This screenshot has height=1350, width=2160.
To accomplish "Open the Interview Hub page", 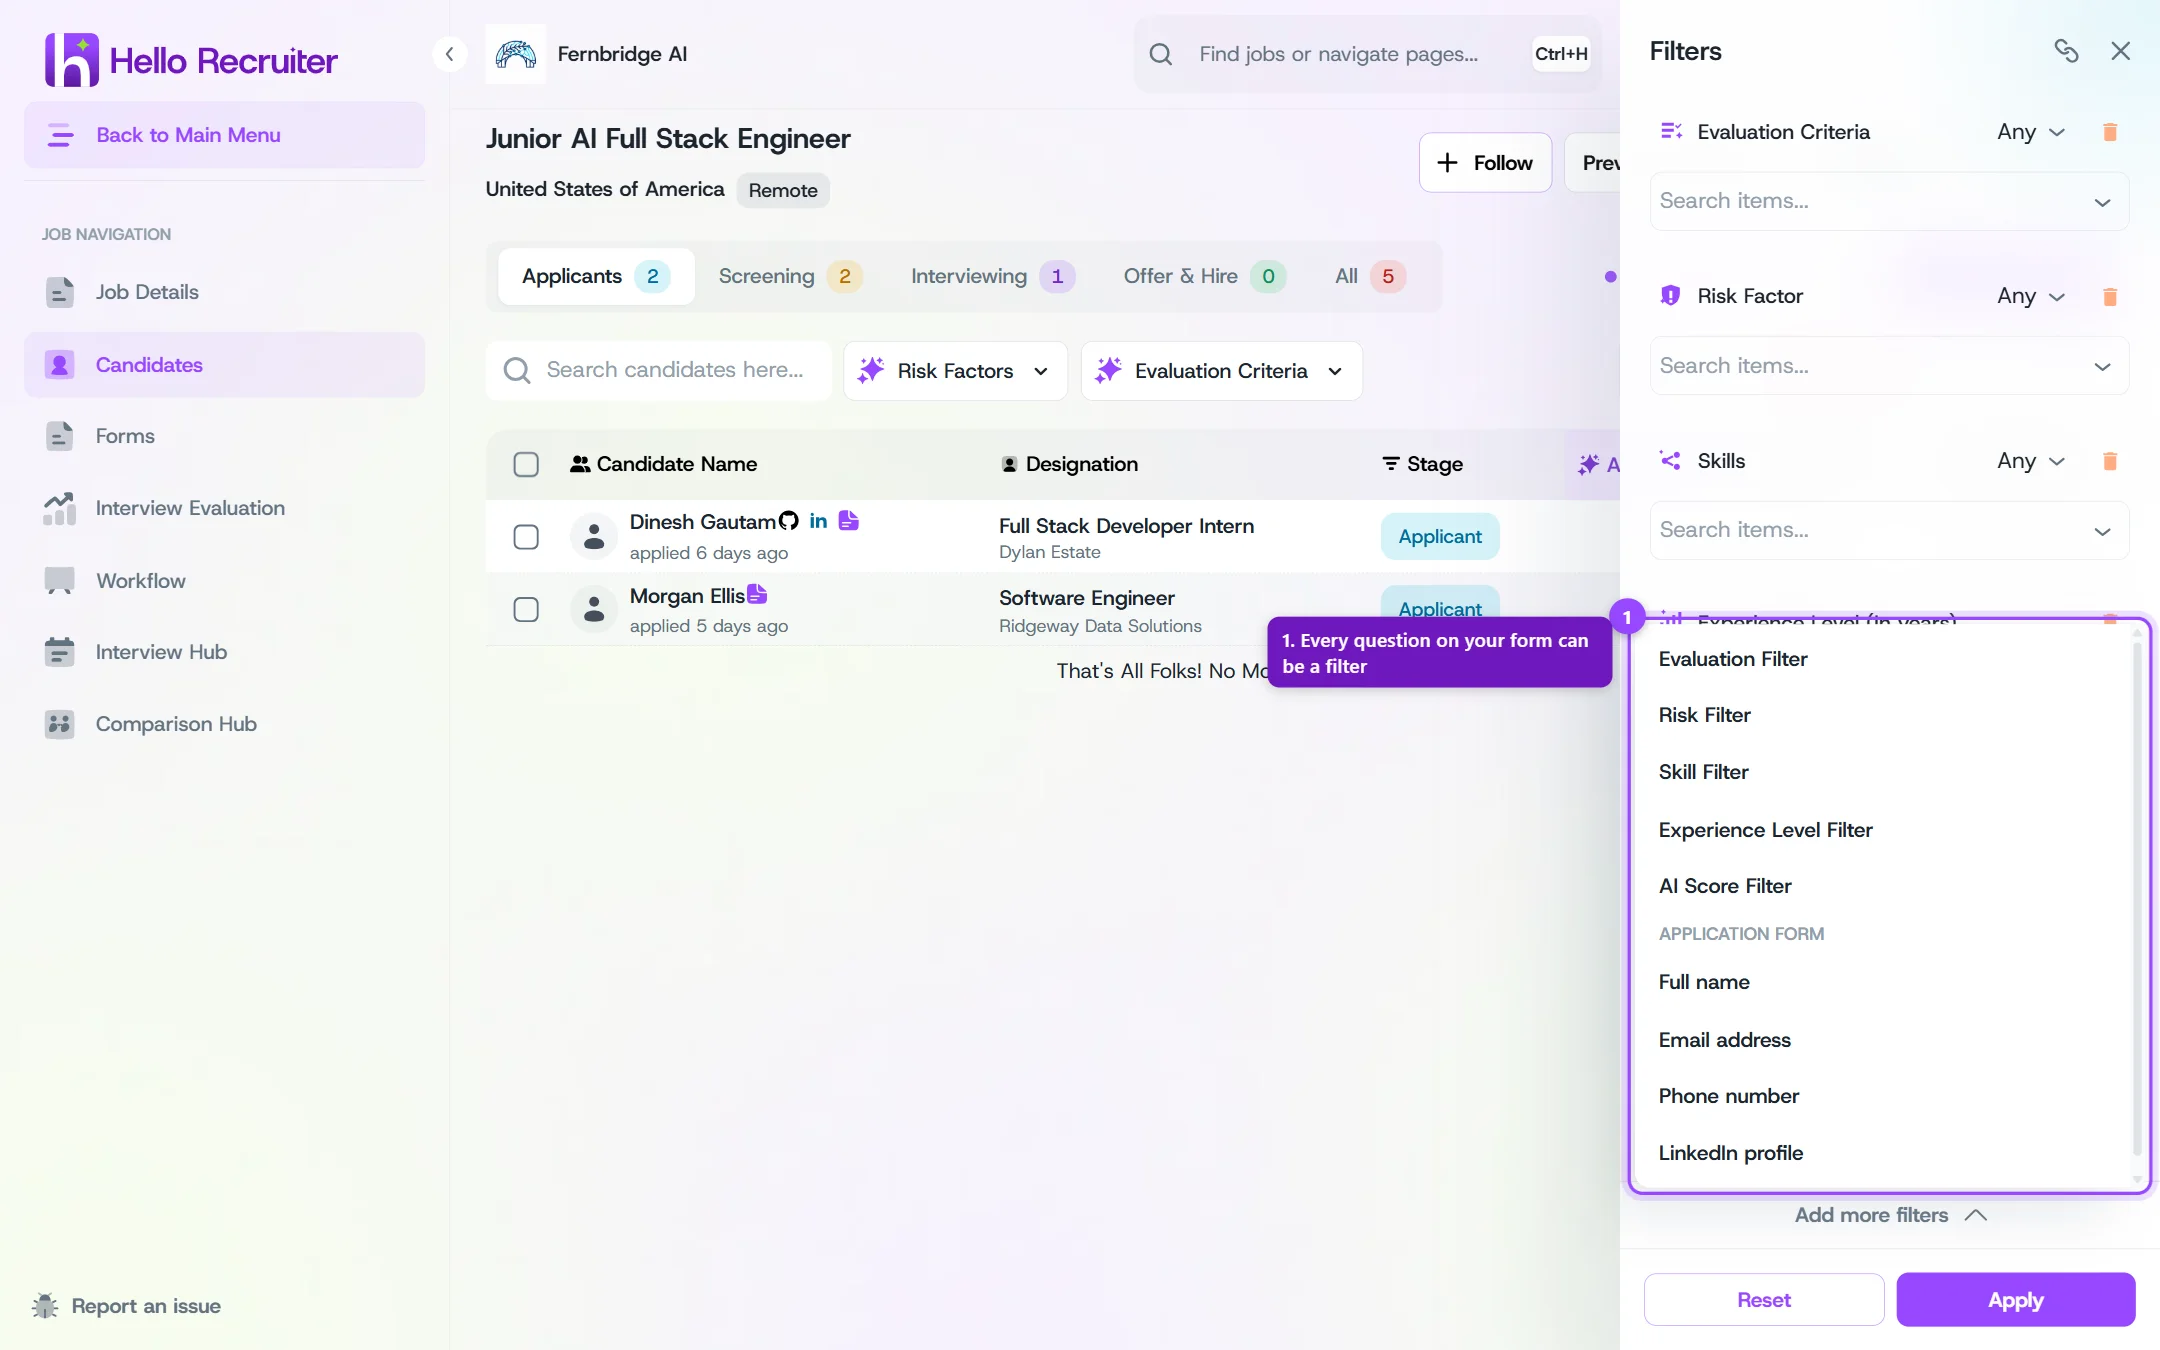I will 224,652.
